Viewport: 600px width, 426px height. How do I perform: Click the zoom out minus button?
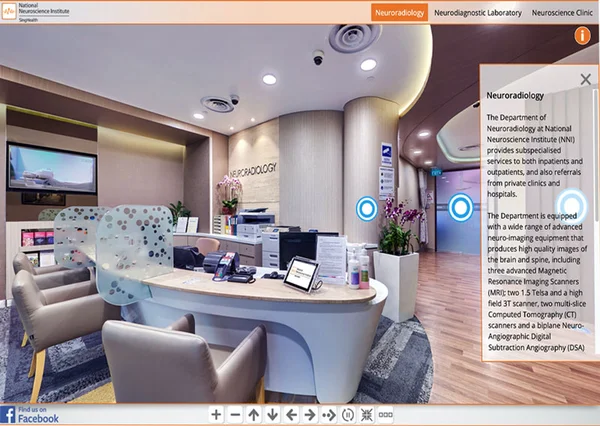(x=235, y=414)
